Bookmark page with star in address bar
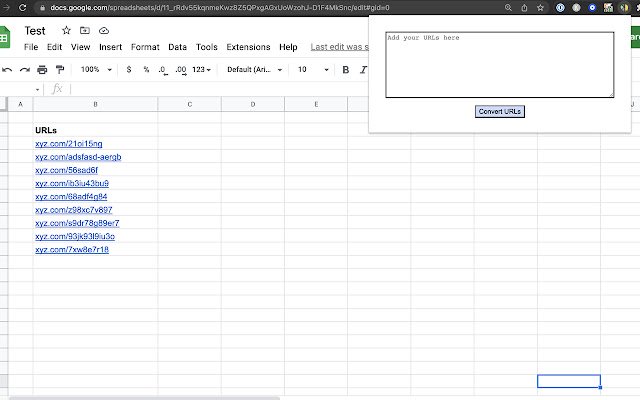Image resolution: width=640 pixels, height=400 pixels. (x=540, y=7)
